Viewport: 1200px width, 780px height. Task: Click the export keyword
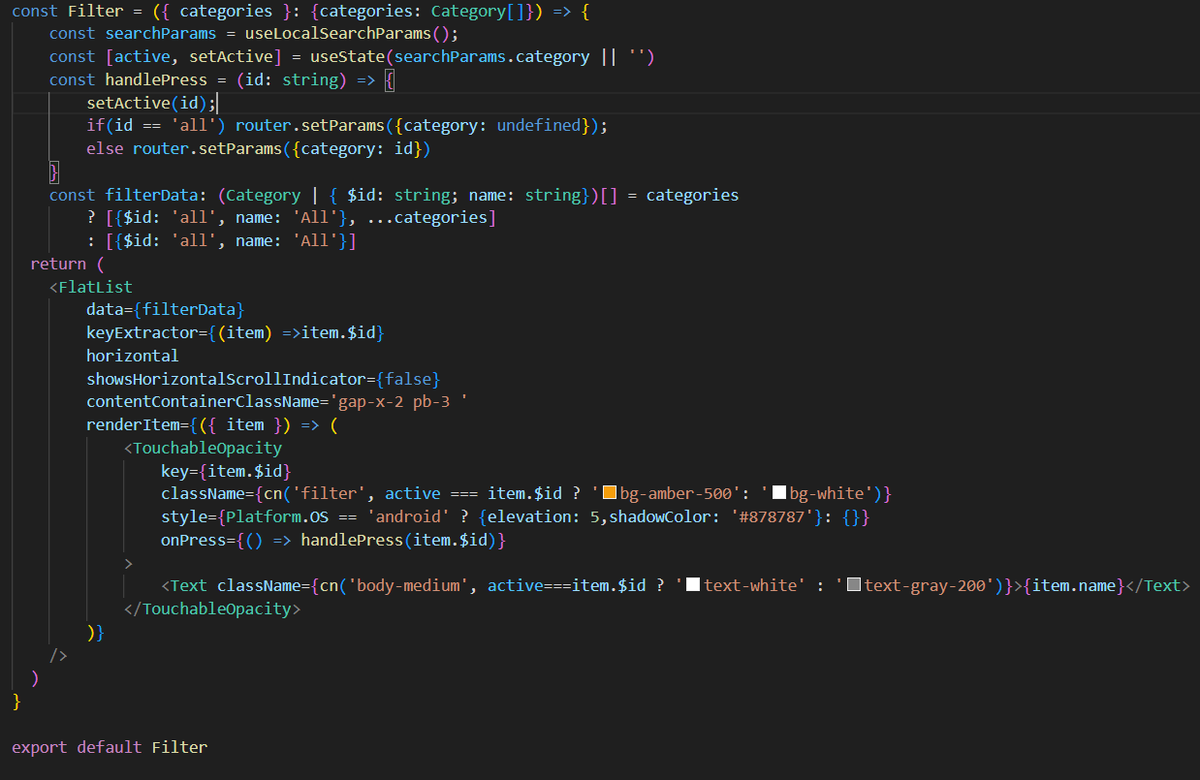(x=40, y=746)
